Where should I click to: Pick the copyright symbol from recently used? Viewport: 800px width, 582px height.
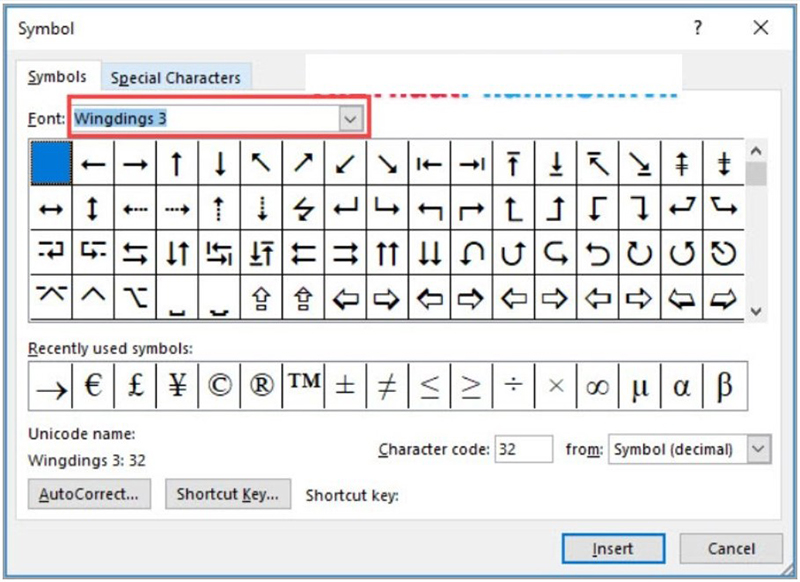point(219,386)
